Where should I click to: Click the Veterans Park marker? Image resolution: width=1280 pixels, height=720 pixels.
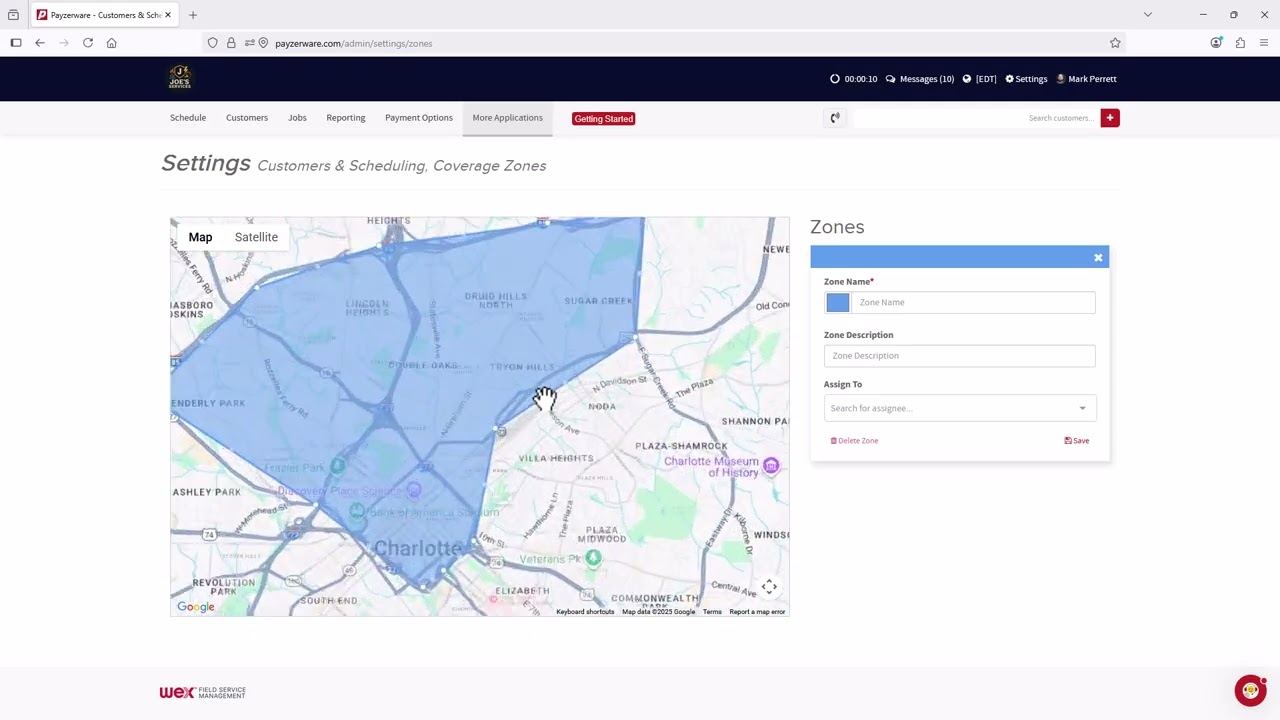point(593,557)
